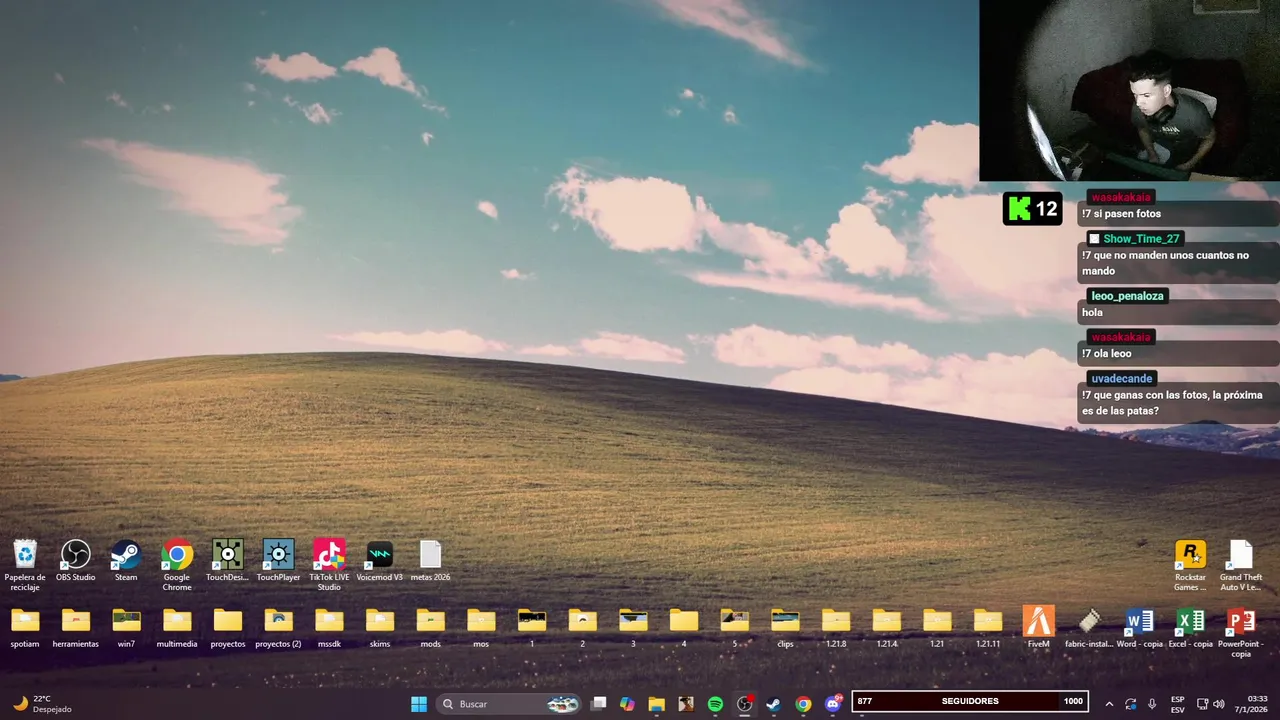Select the Grand Theft Auto V shortcut
The height and width of the screenshot is (720, 1280).
1241,565
